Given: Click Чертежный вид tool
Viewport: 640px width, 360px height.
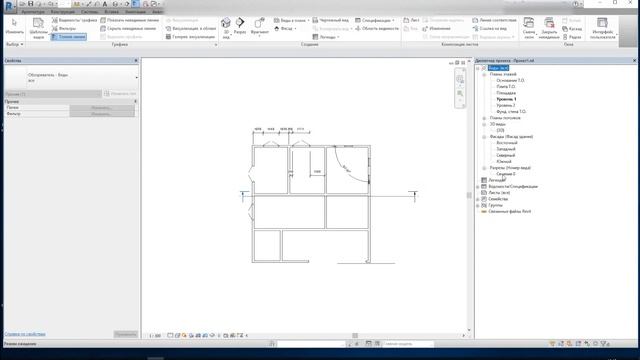Looking at the screenshot, I should tap(331, 20).
